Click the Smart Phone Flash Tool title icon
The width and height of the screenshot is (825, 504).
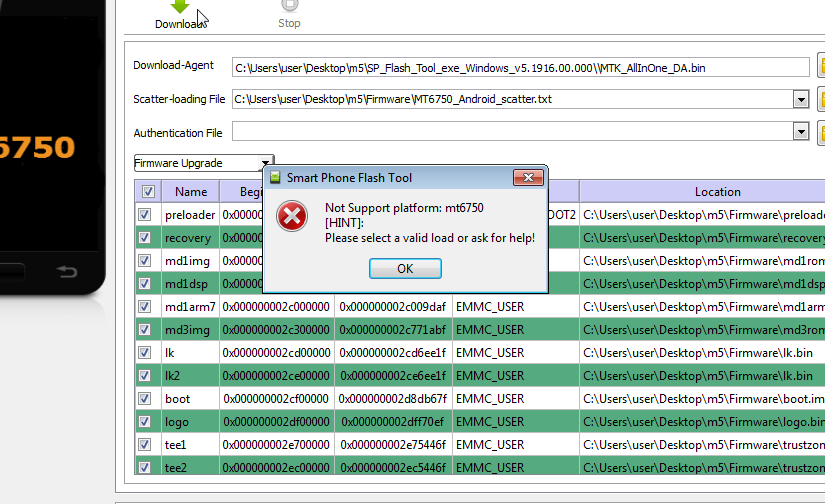[275, 178]
